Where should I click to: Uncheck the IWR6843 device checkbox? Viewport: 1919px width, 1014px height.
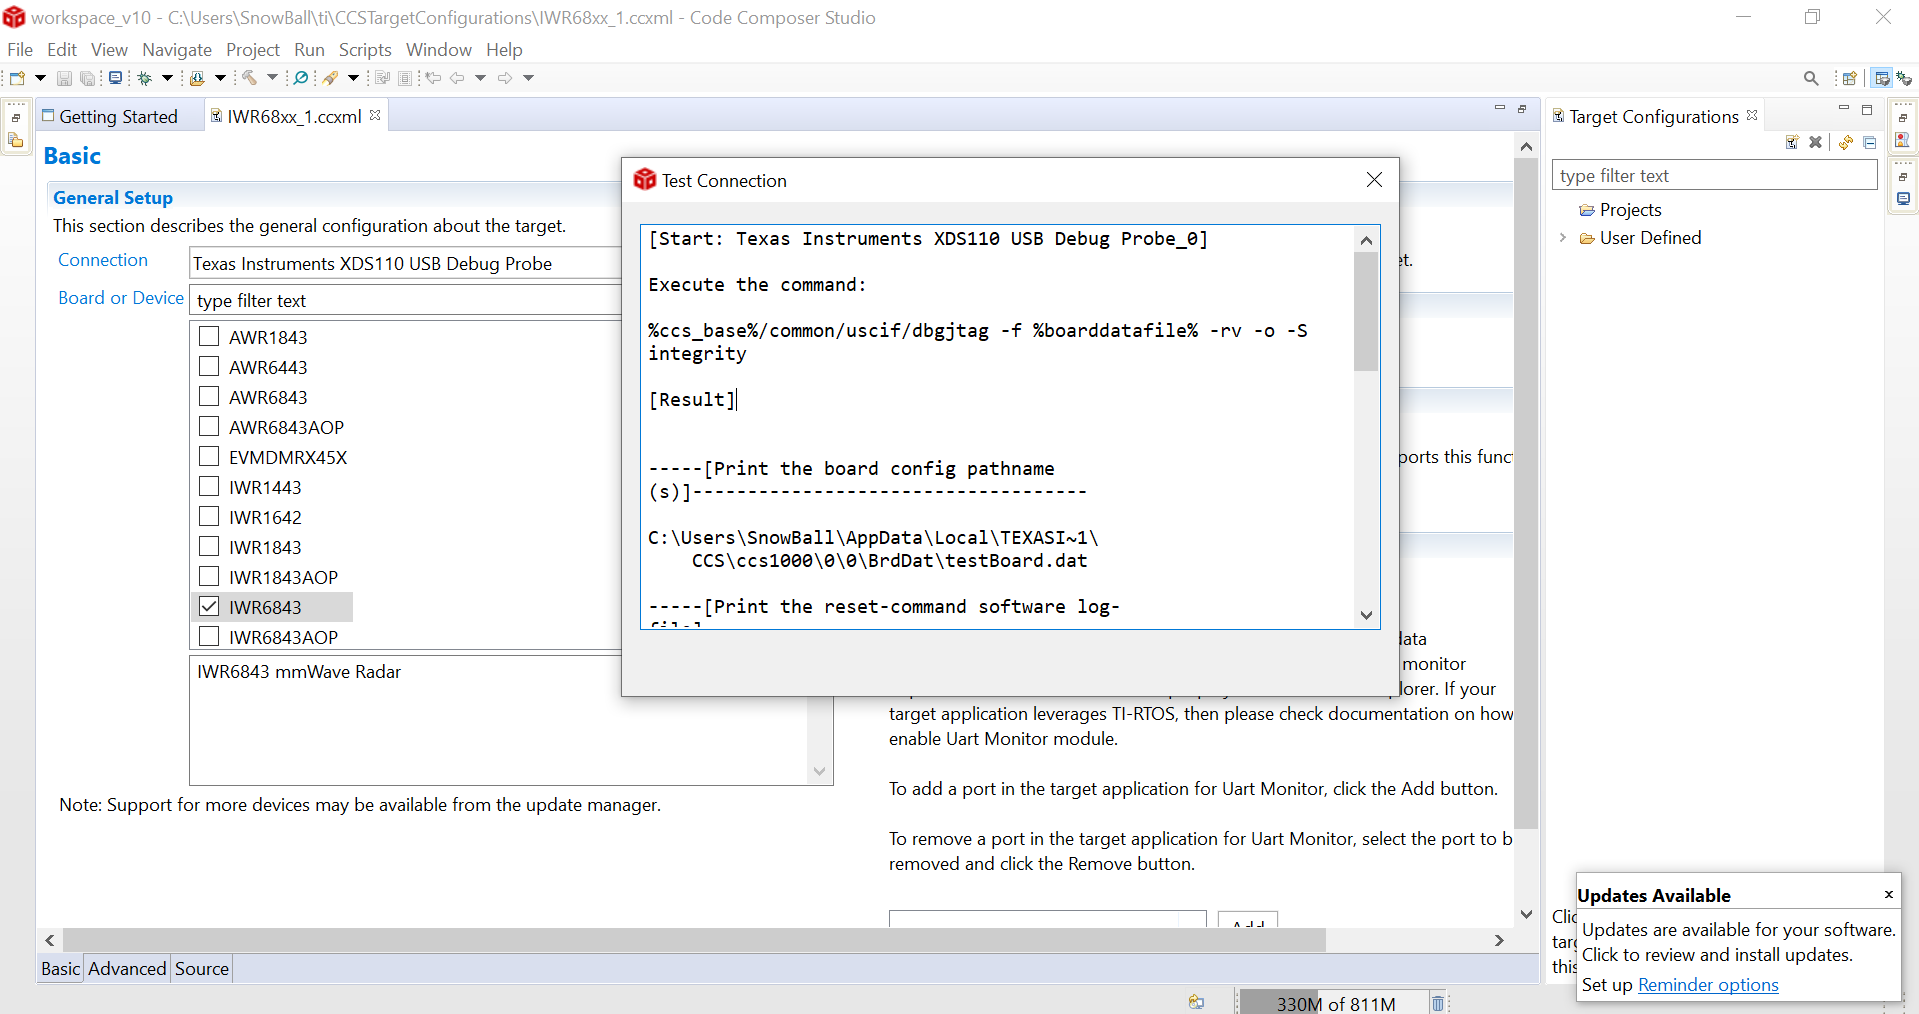[209, 606]
